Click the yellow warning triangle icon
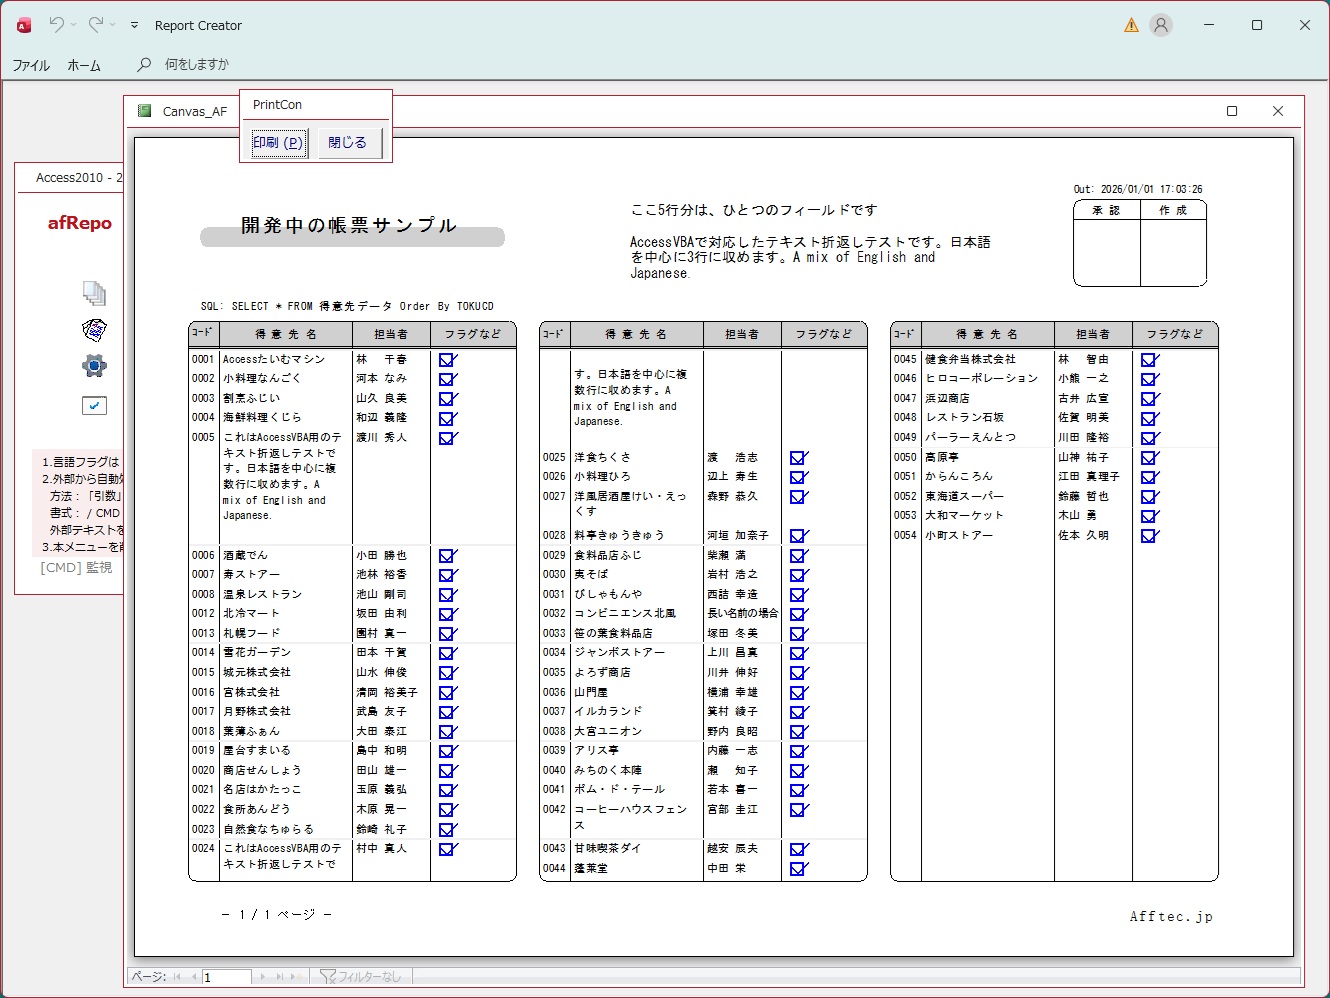The width and height of the screenshot is (1330, 998). (x=1131, y=26)
